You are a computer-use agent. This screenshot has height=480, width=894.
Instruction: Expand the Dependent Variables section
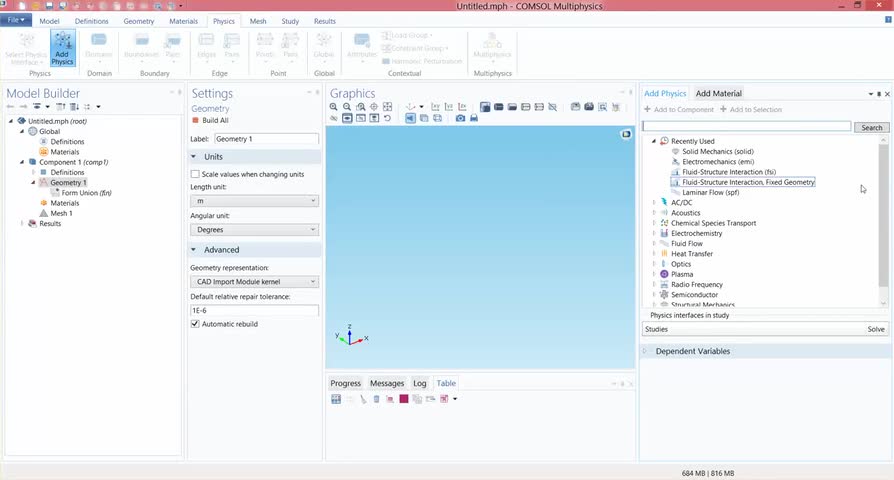[x=645, y=351]
